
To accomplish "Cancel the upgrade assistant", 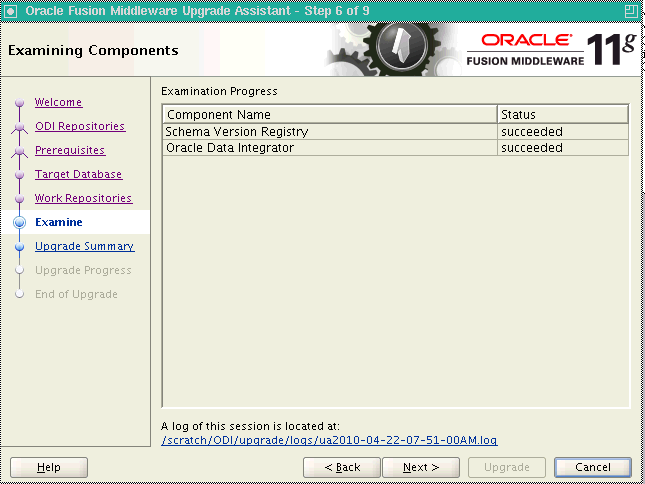I will pyautogui.click(x=593, y=467).
